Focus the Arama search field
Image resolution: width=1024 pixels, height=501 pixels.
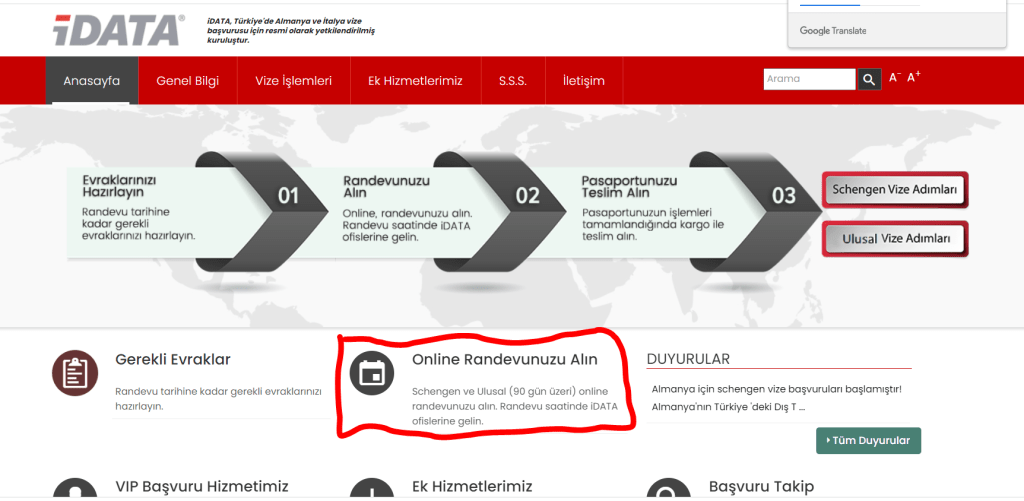(809, 79)
